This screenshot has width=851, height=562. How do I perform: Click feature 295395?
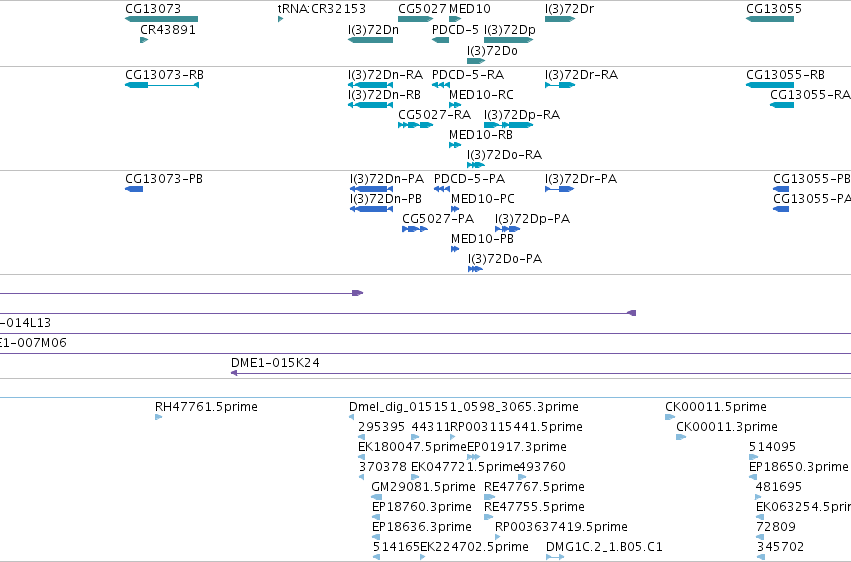361,437
